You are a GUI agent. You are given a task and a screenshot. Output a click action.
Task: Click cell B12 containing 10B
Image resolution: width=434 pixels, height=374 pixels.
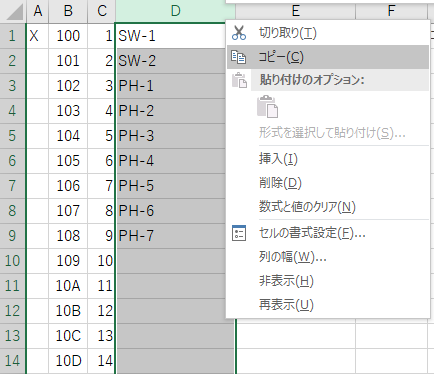point(68,311)
